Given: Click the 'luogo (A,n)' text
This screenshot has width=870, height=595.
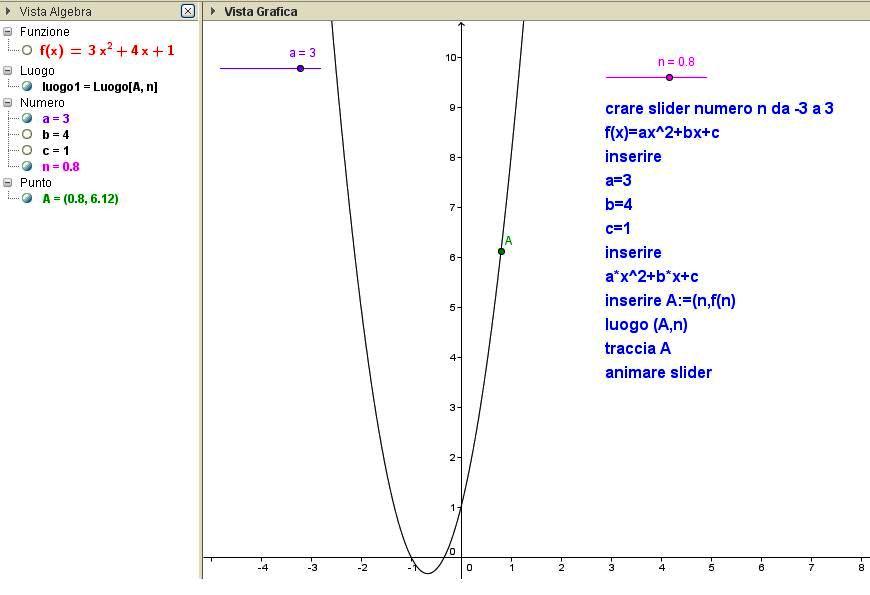Looking at the screenshot, I should click(646, 324).
